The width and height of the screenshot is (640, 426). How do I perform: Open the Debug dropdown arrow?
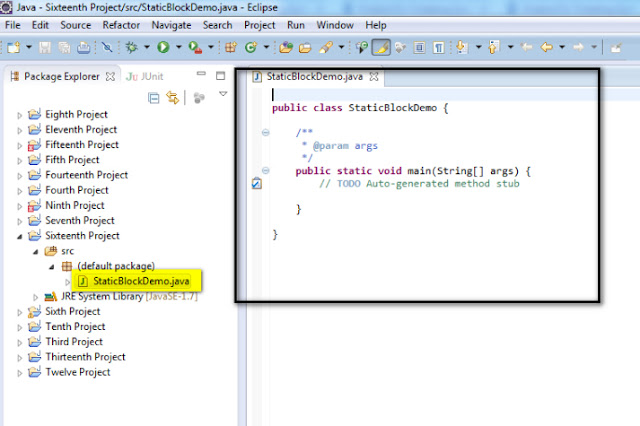click(x=147, y=47)
